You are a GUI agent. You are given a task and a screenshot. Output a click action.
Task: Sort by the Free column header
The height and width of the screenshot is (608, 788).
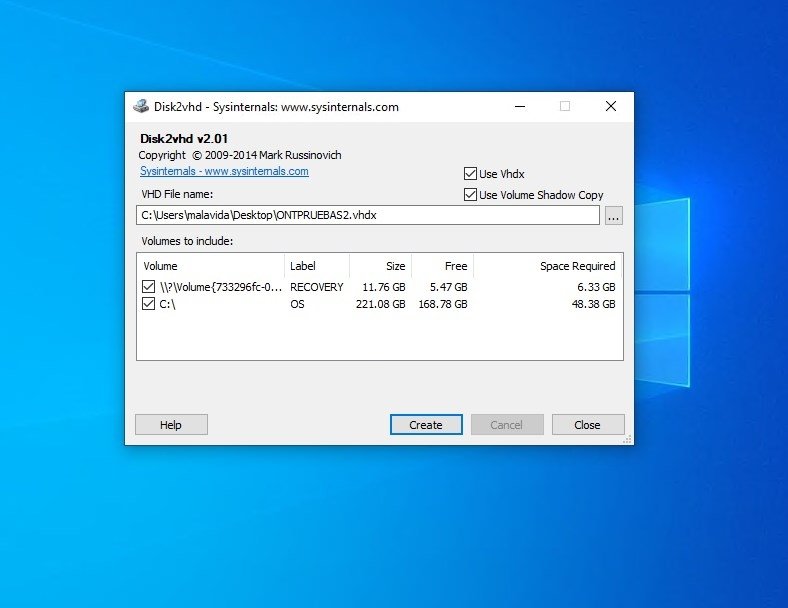(x=442, y=266)
